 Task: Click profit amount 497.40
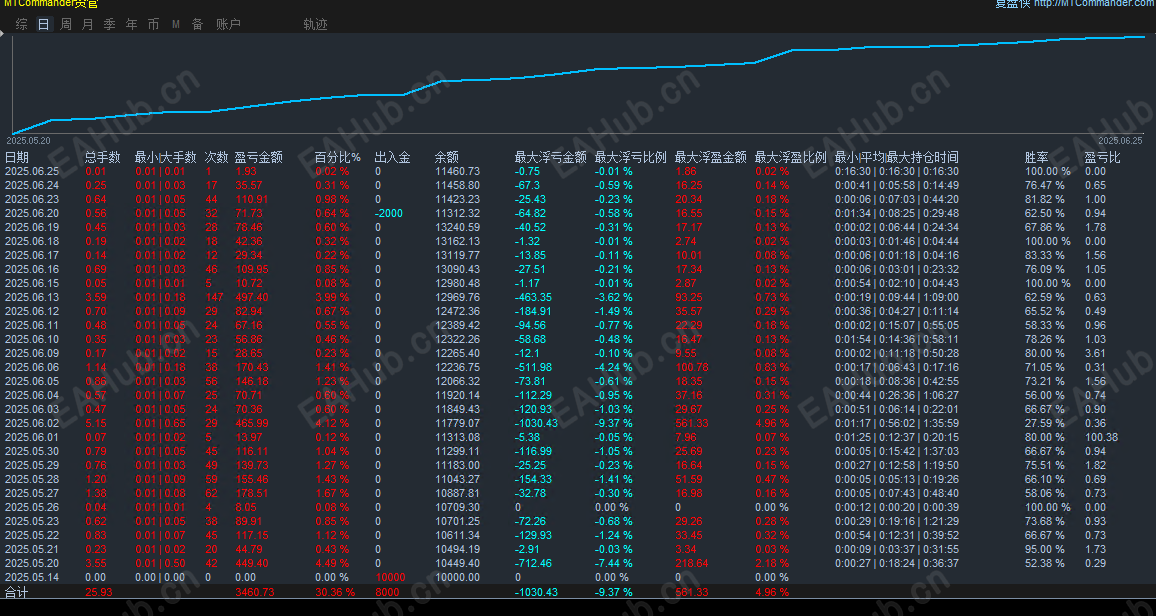253,297
